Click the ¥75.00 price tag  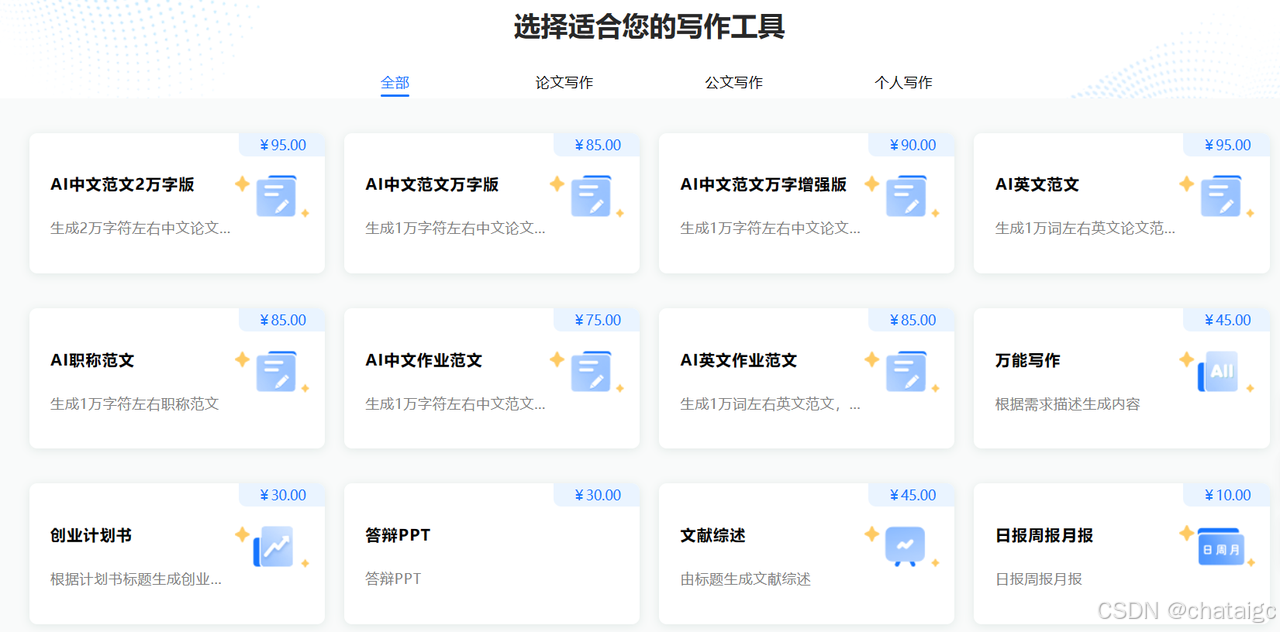[598, 320]
